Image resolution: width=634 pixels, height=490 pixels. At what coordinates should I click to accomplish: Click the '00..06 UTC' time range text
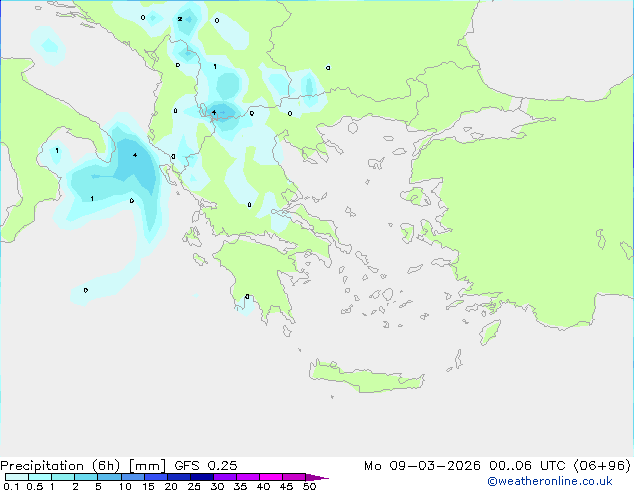pos(527,466)
